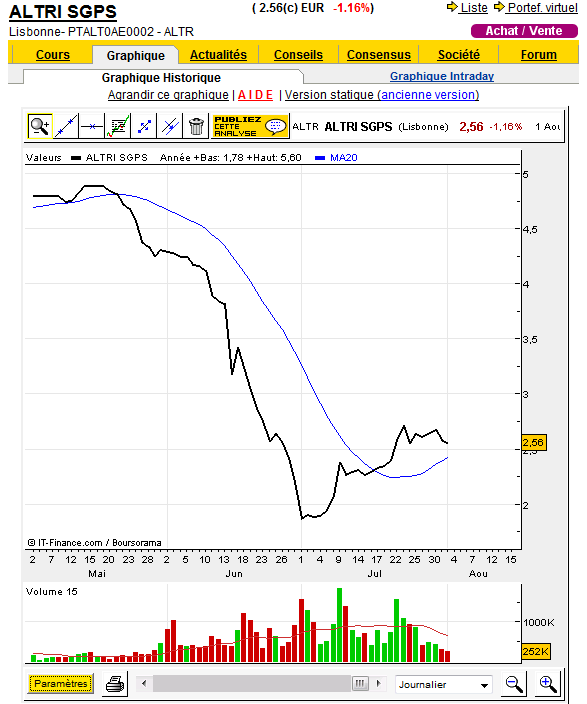Open the Cours tab
The height and width of the screenshot is (704, 587).
53,55
